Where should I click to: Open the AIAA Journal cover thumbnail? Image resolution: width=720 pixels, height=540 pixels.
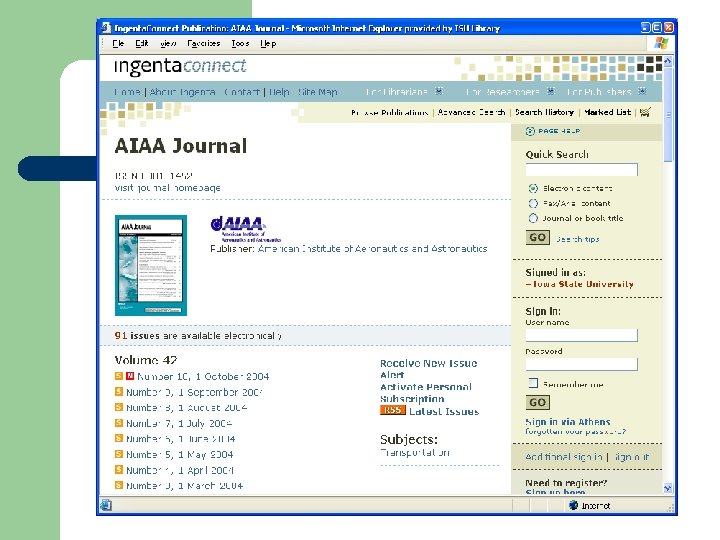tap(151, 265)
